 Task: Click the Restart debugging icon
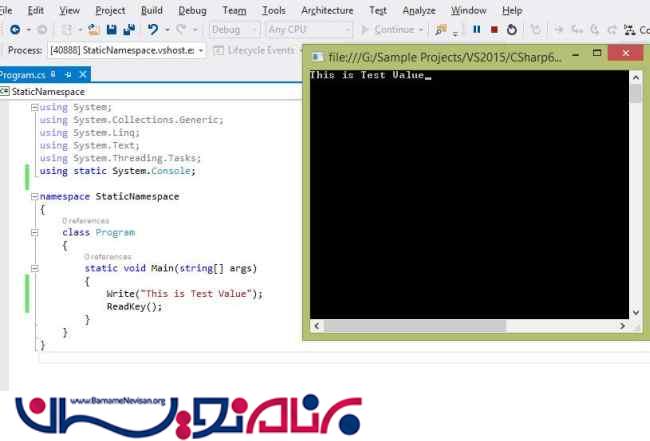tap(512, 30)
